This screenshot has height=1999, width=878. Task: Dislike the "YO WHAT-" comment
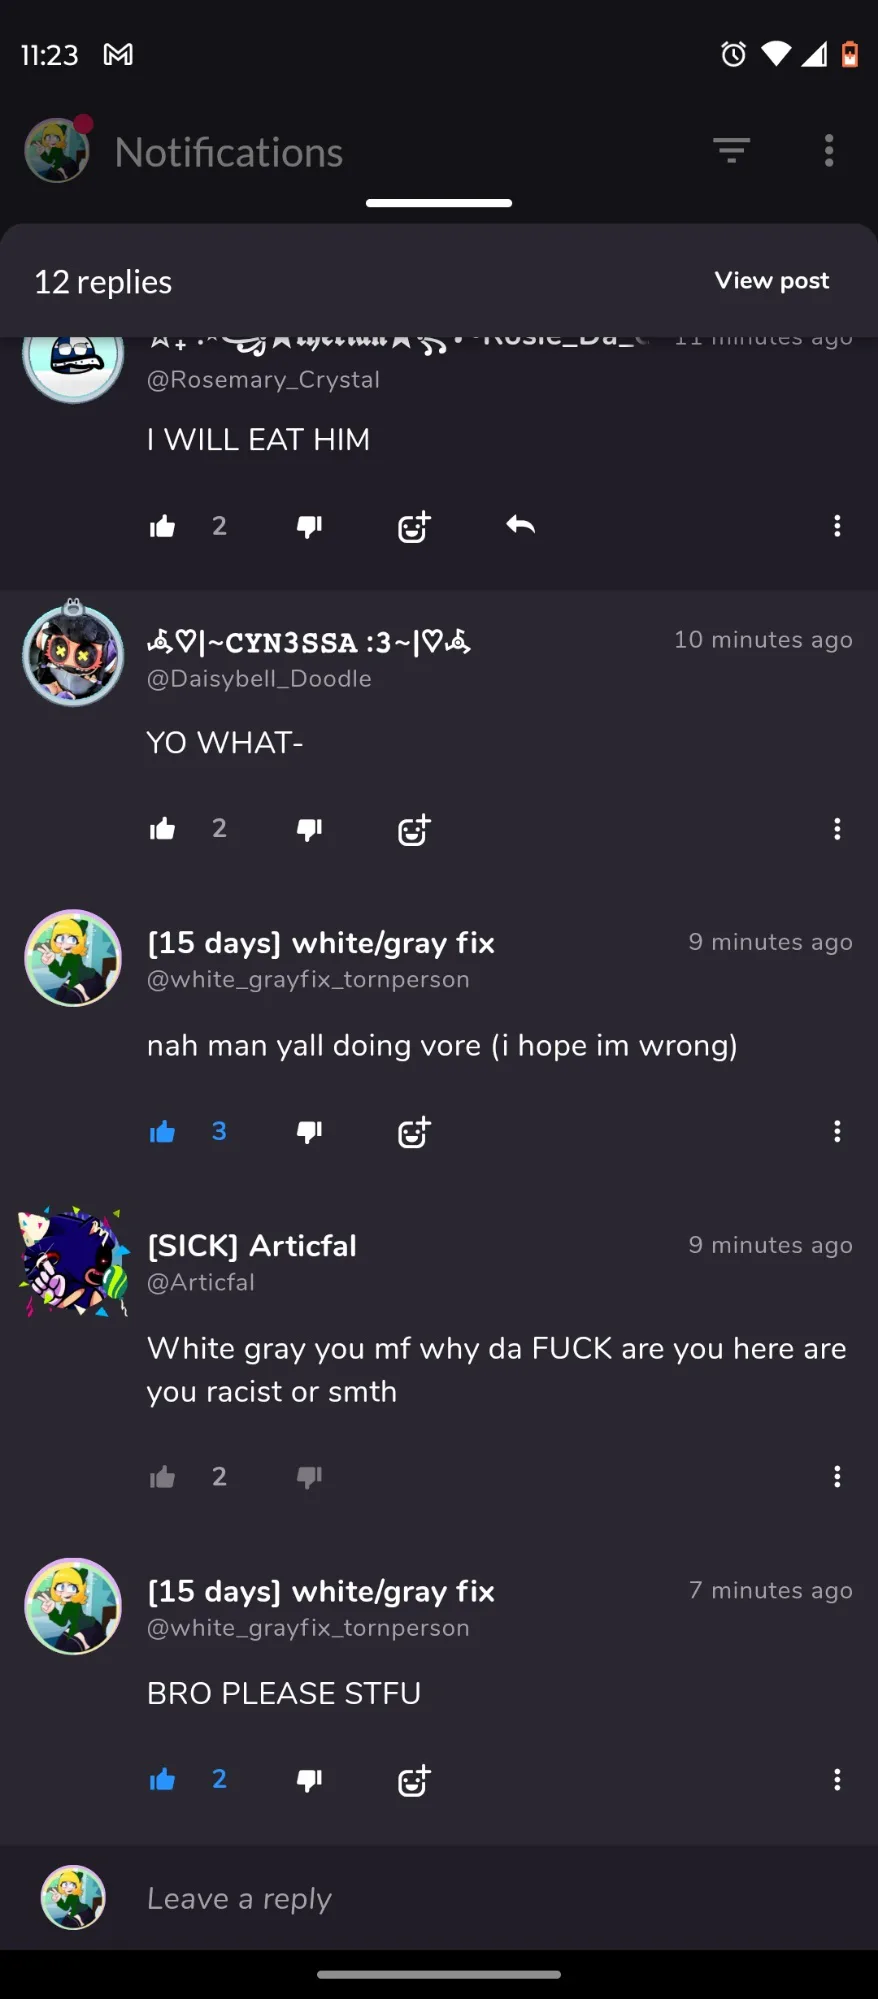309,829
